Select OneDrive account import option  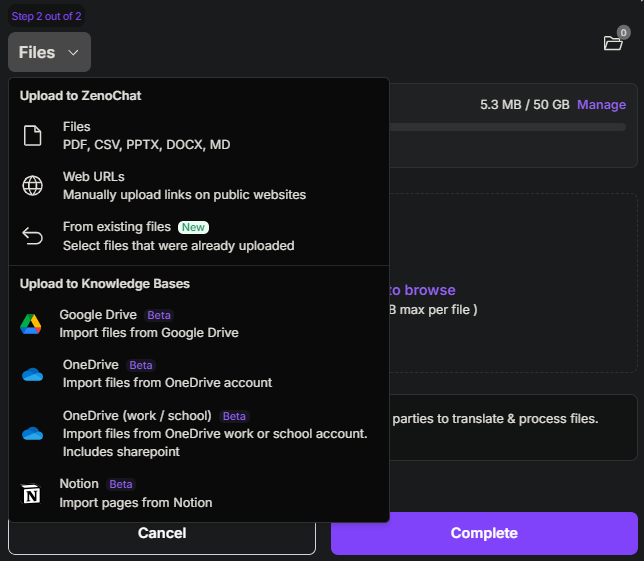click(x=199, y=374)
